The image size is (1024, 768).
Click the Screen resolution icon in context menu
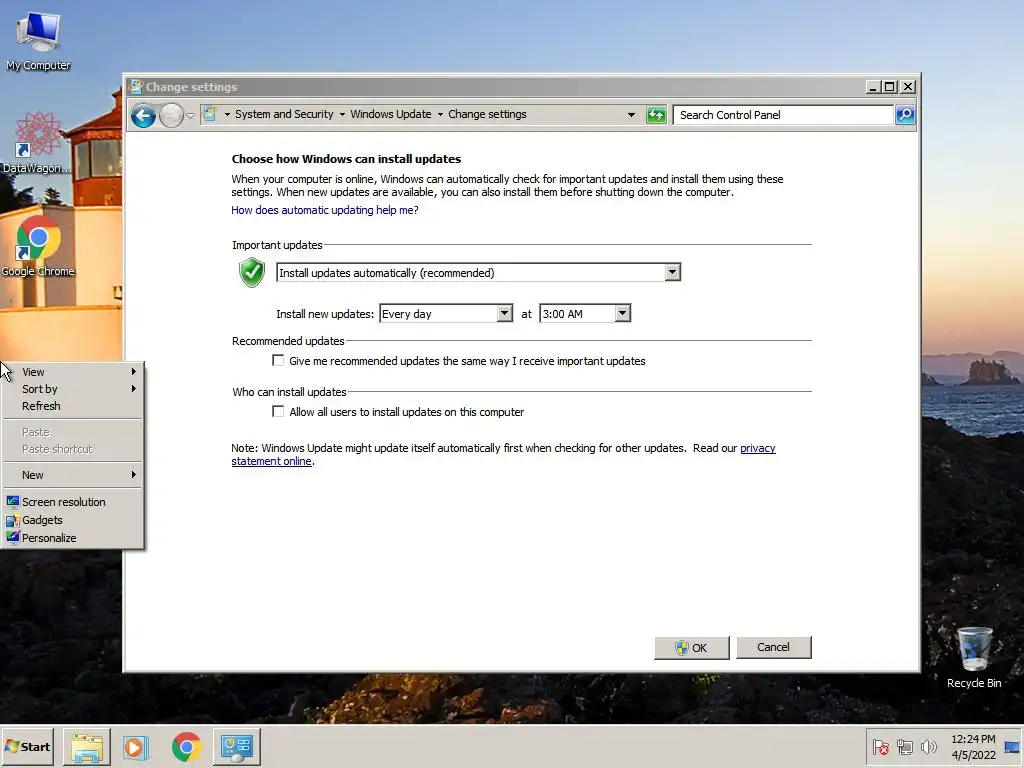[12, 502]
